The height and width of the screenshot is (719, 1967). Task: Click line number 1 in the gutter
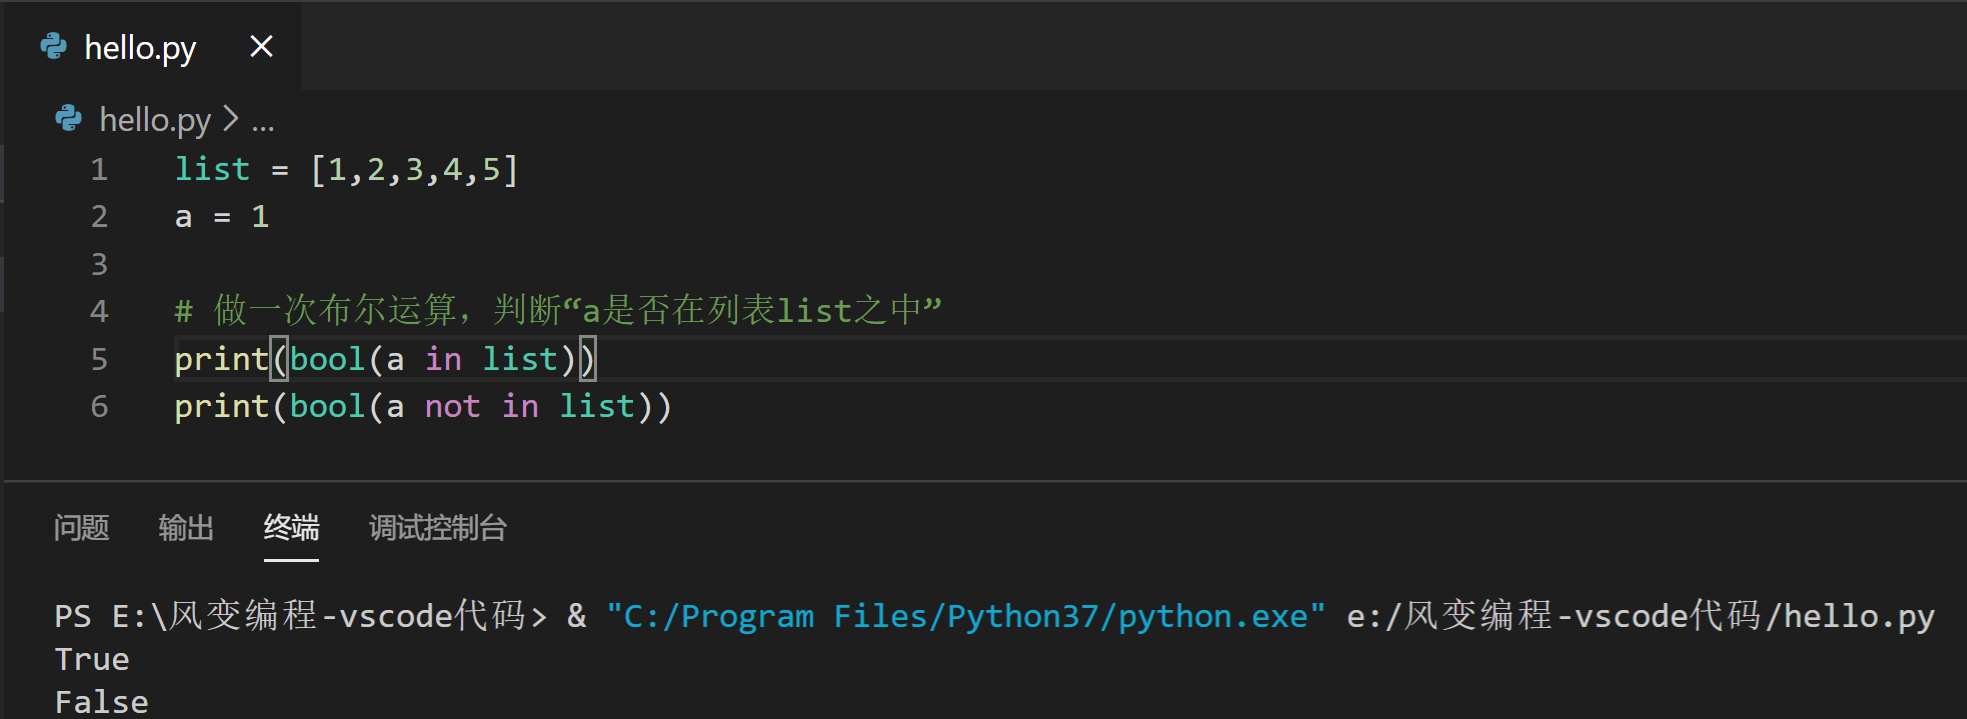click(99, 169)
